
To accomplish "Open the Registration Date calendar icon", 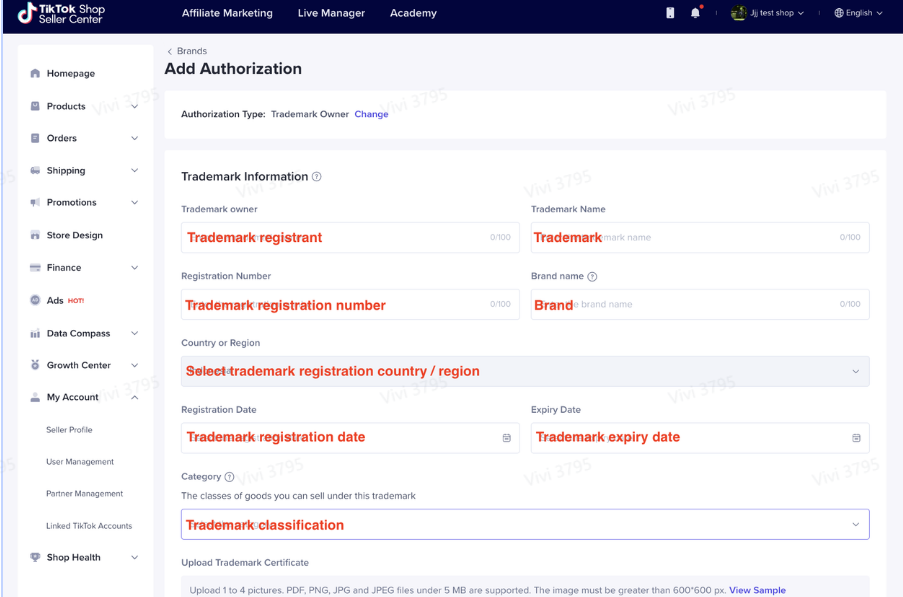I will (506, 438).
